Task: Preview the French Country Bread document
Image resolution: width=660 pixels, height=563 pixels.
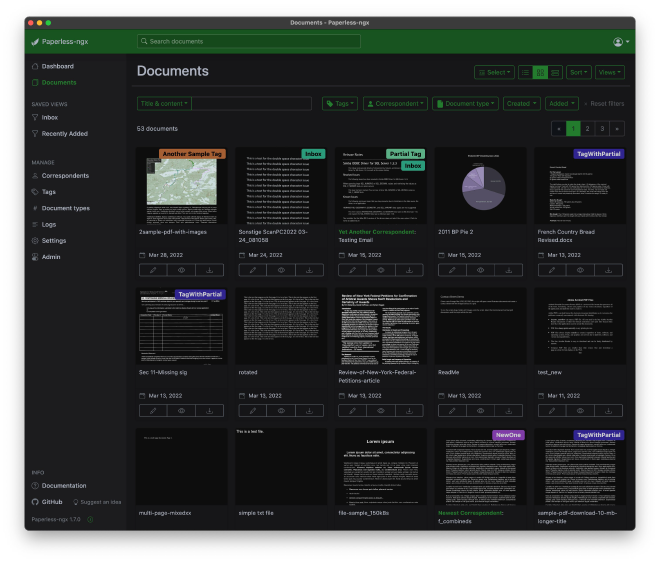Action: point(580,270)
